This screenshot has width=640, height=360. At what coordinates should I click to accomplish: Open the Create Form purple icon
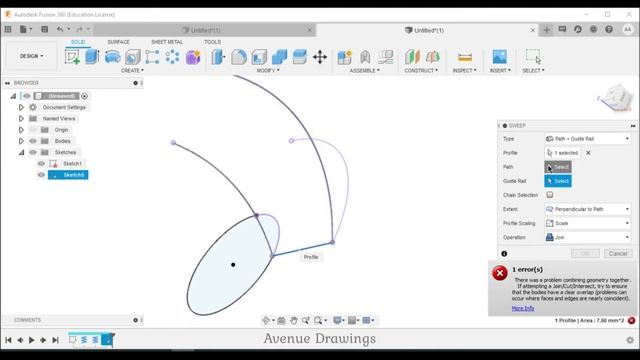(193, 57)
